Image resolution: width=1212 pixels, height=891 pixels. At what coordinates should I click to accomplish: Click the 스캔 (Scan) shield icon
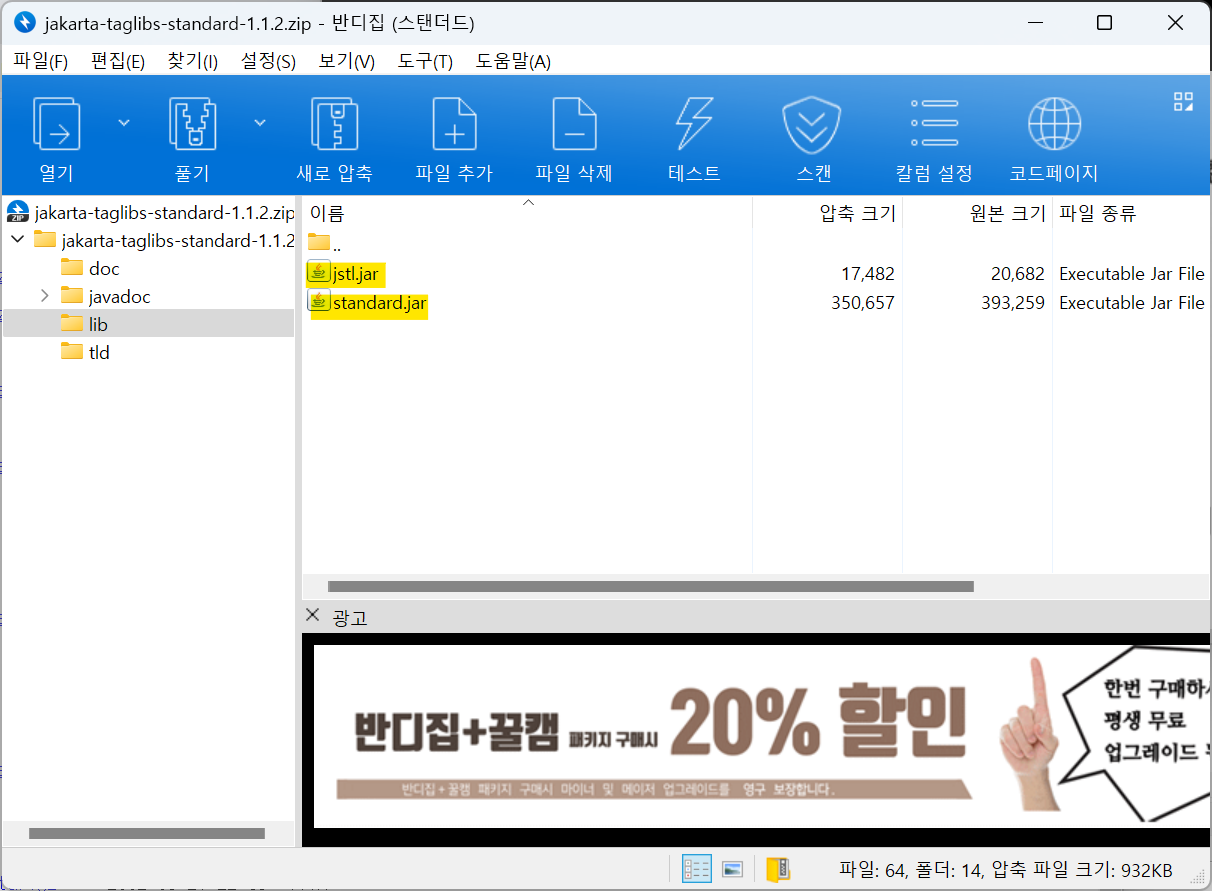pyautogui.click(x=811, y=123)
